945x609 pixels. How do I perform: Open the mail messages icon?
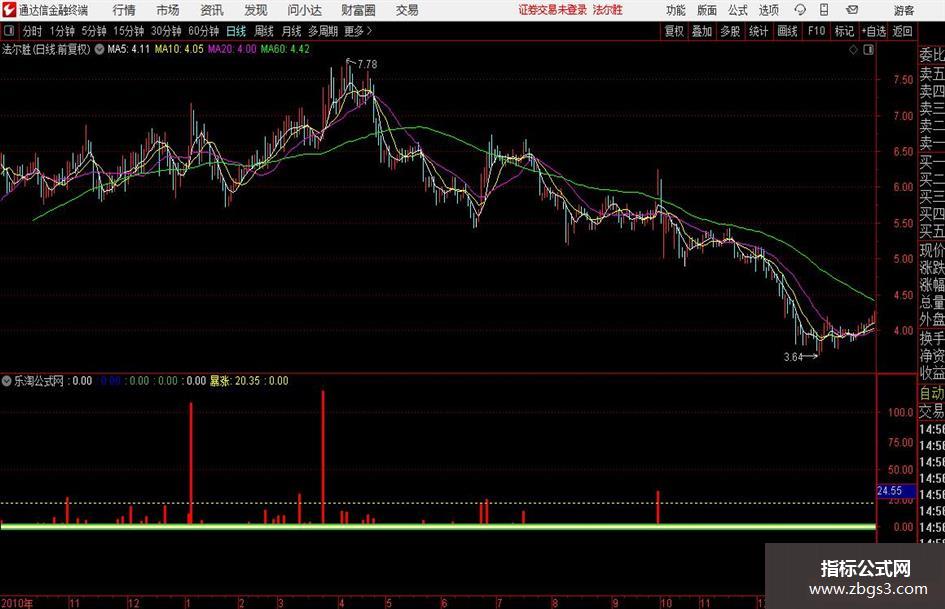[x=852, y=10]
